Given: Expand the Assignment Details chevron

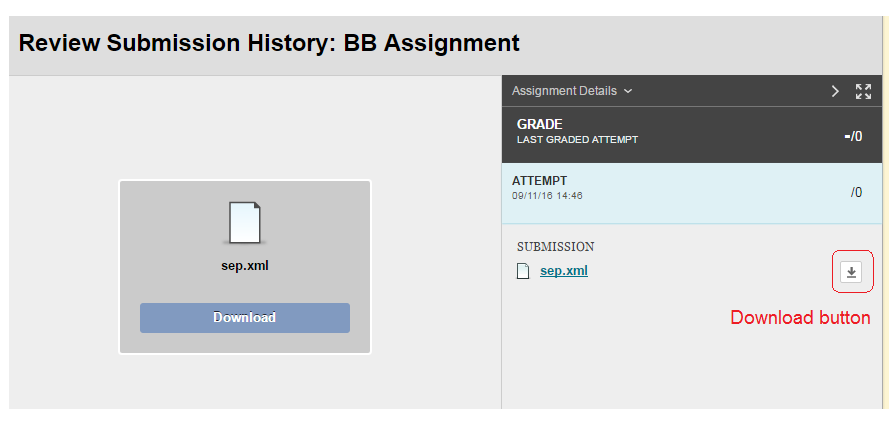Looking at the screenshot, I should point(628,91).
